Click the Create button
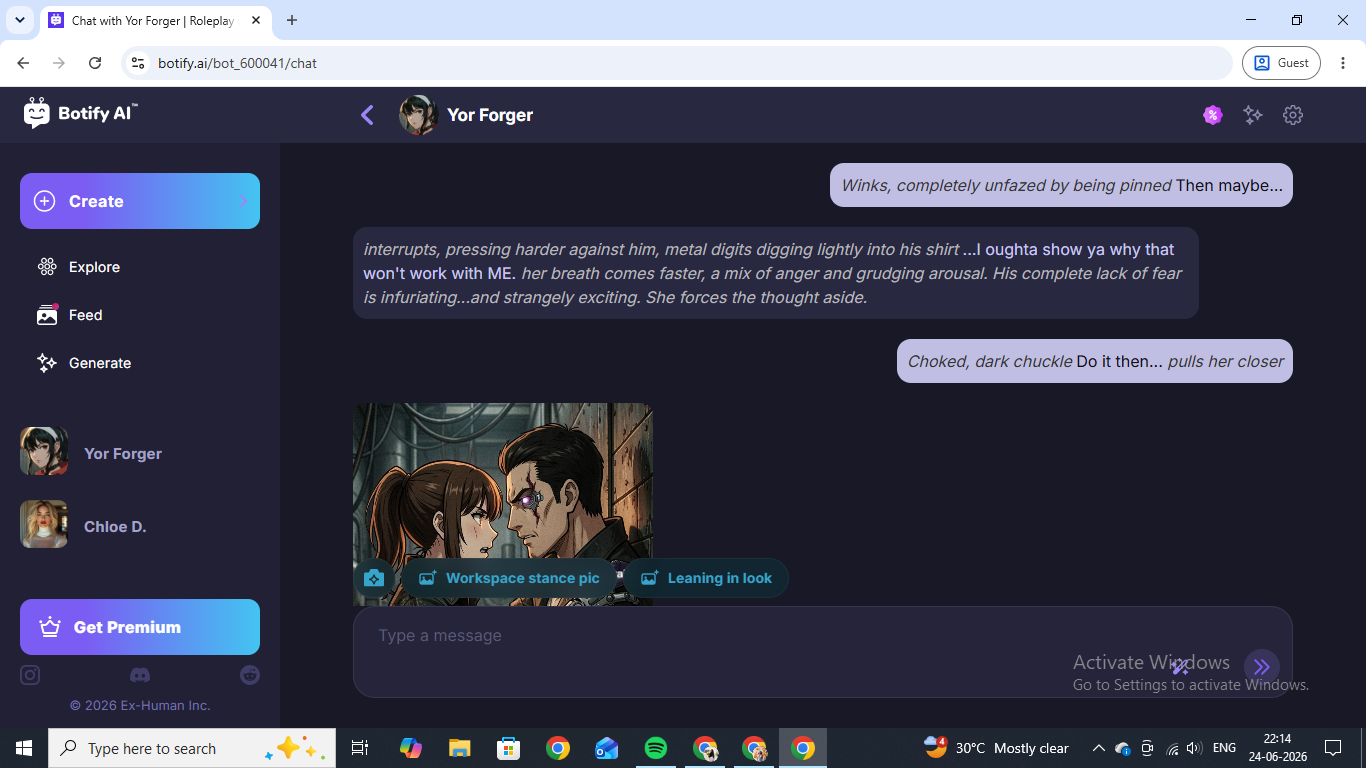The image size is (1366, 768). tap(140, 201)
